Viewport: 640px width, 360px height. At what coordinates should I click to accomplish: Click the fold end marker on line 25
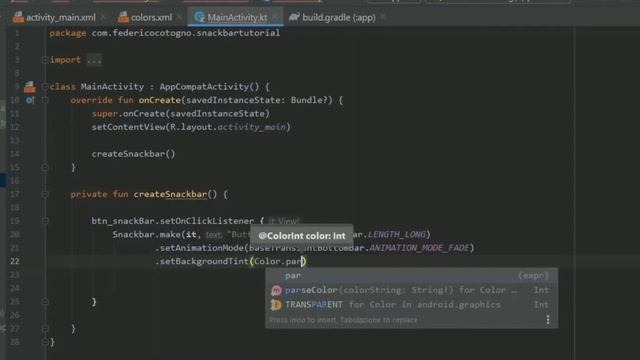click(45, 302)
